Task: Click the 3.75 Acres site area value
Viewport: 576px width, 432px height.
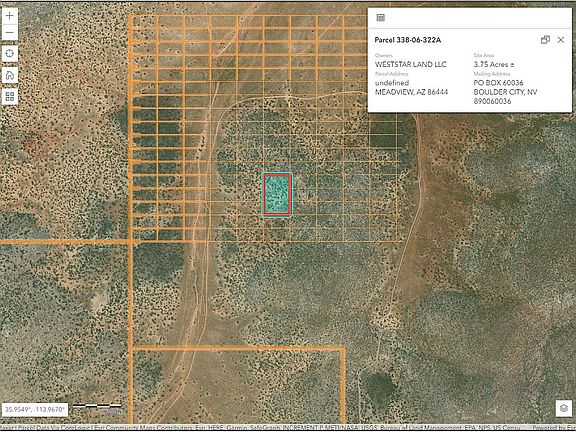Action: pos(494,64)
